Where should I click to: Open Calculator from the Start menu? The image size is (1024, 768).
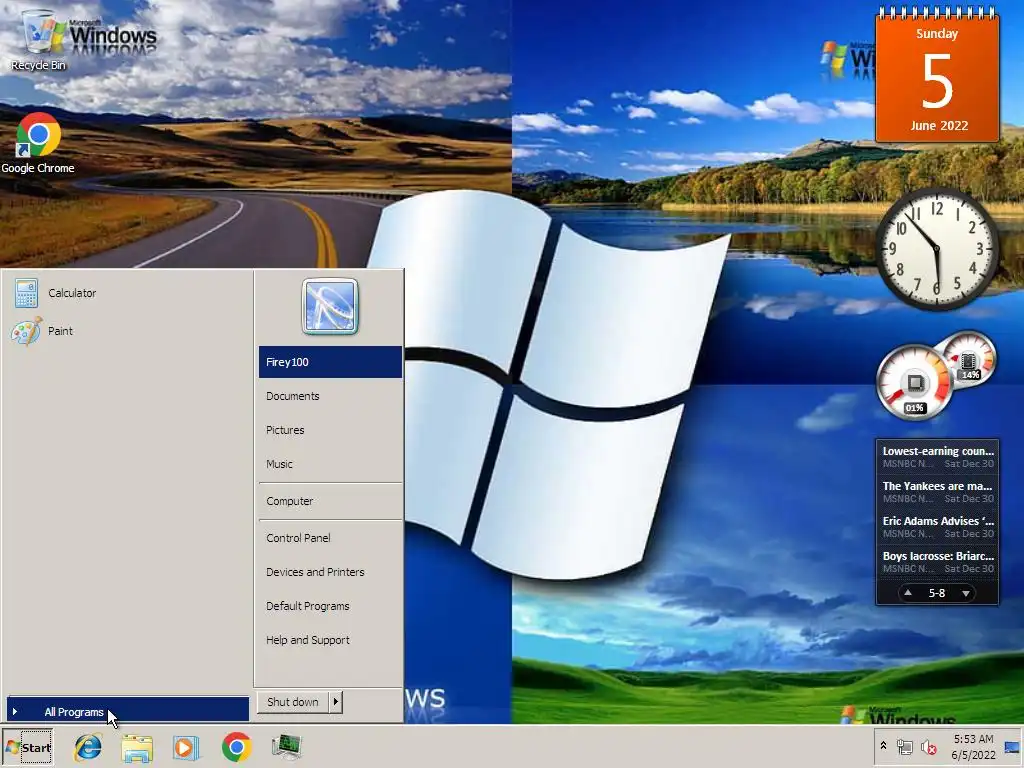click(x=127, y=293)
